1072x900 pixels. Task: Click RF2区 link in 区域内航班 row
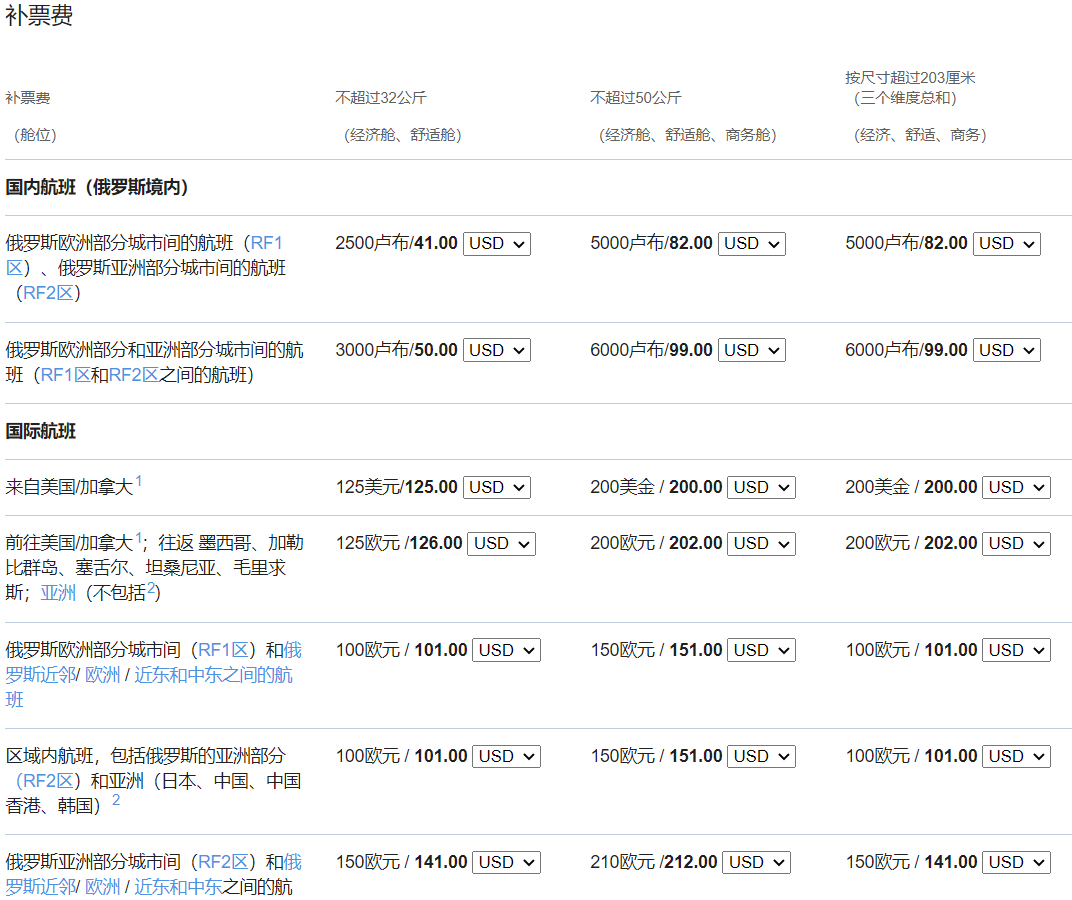point(49,781)
